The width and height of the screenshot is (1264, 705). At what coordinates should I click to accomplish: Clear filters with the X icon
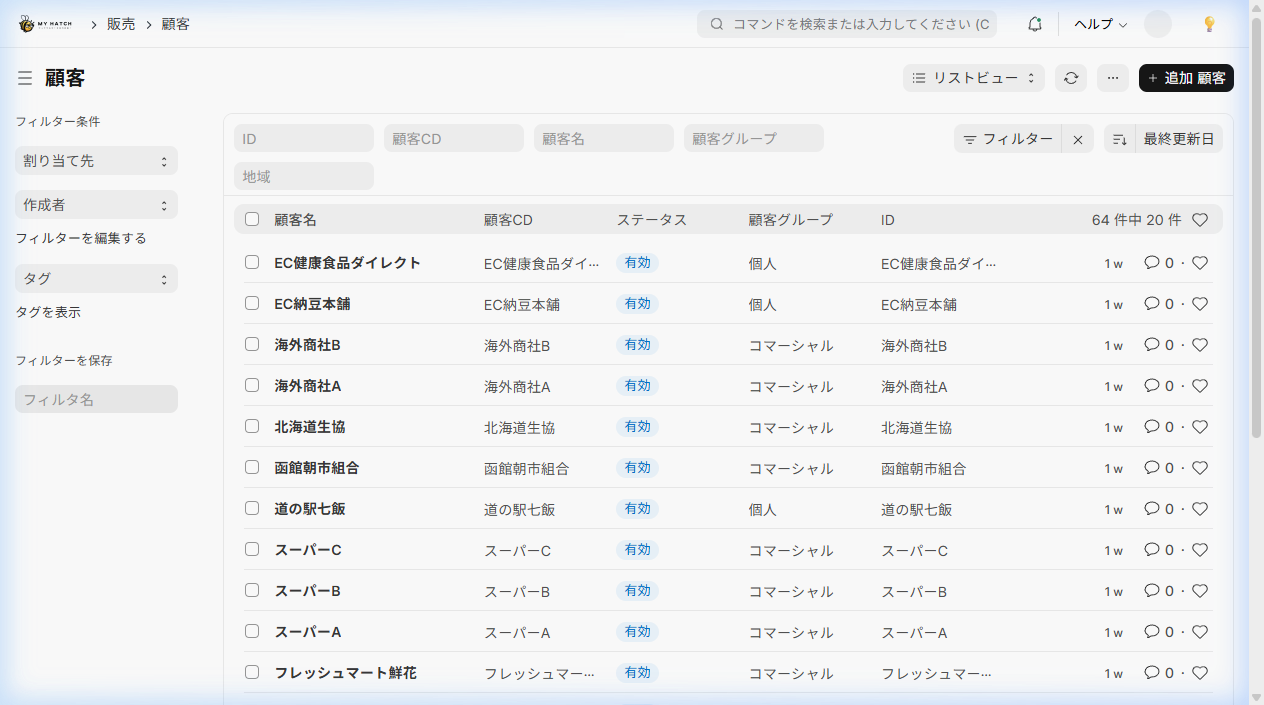1078,140
